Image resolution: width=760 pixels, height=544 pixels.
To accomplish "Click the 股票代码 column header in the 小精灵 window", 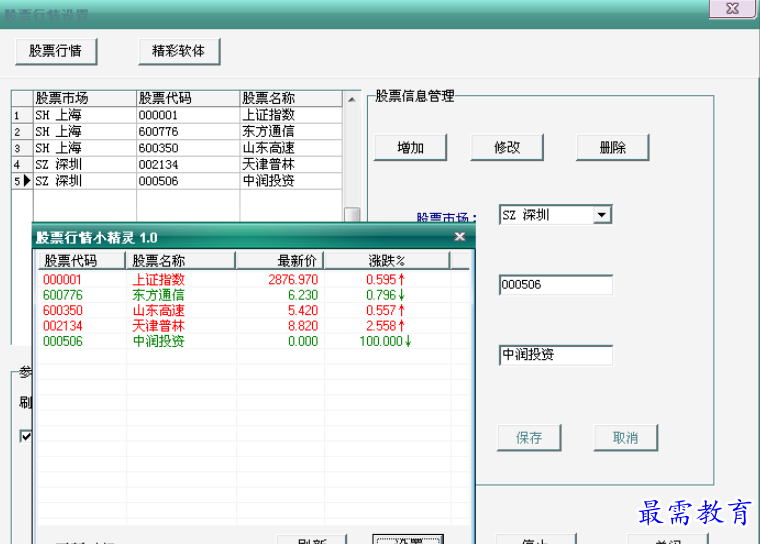I will (x=82, y=261).
